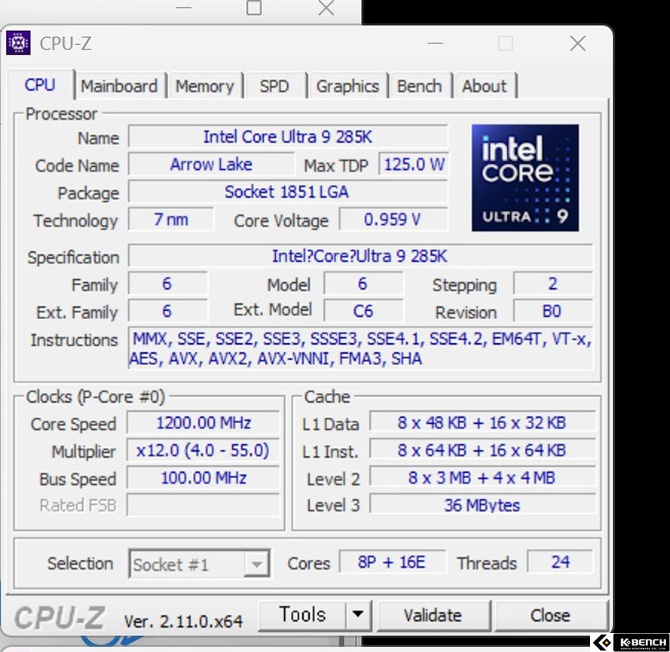Click the x12.0 (4.0 - 55.0) multiplier value

coord(203,450)
